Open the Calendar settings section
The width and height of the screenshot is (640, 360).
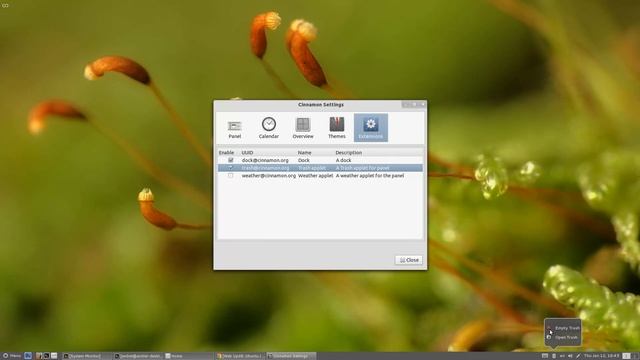(x=269, y=129)
